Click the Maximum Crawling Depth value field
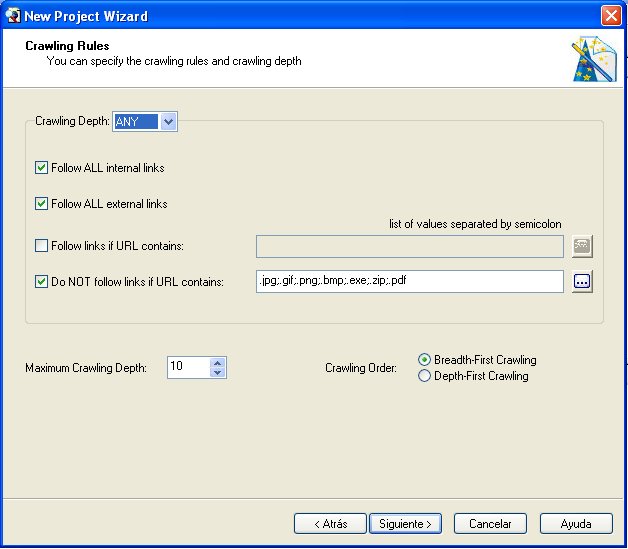Image resolution: width=628 pixels, height=549 pixels. click(188, 367)
